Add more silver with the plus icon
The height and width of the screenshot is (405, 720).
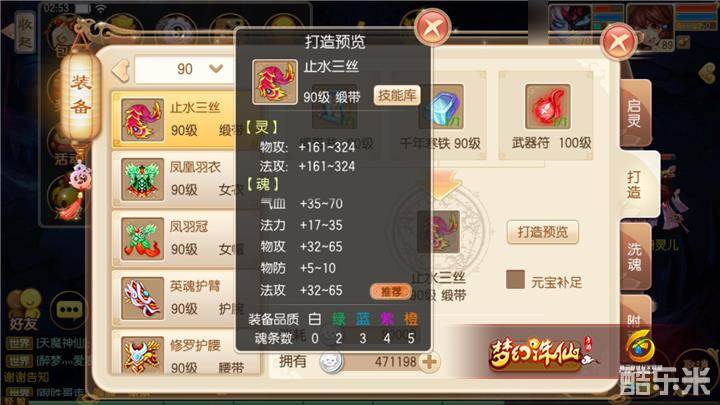pyautogui.click(x=430, y=362)
